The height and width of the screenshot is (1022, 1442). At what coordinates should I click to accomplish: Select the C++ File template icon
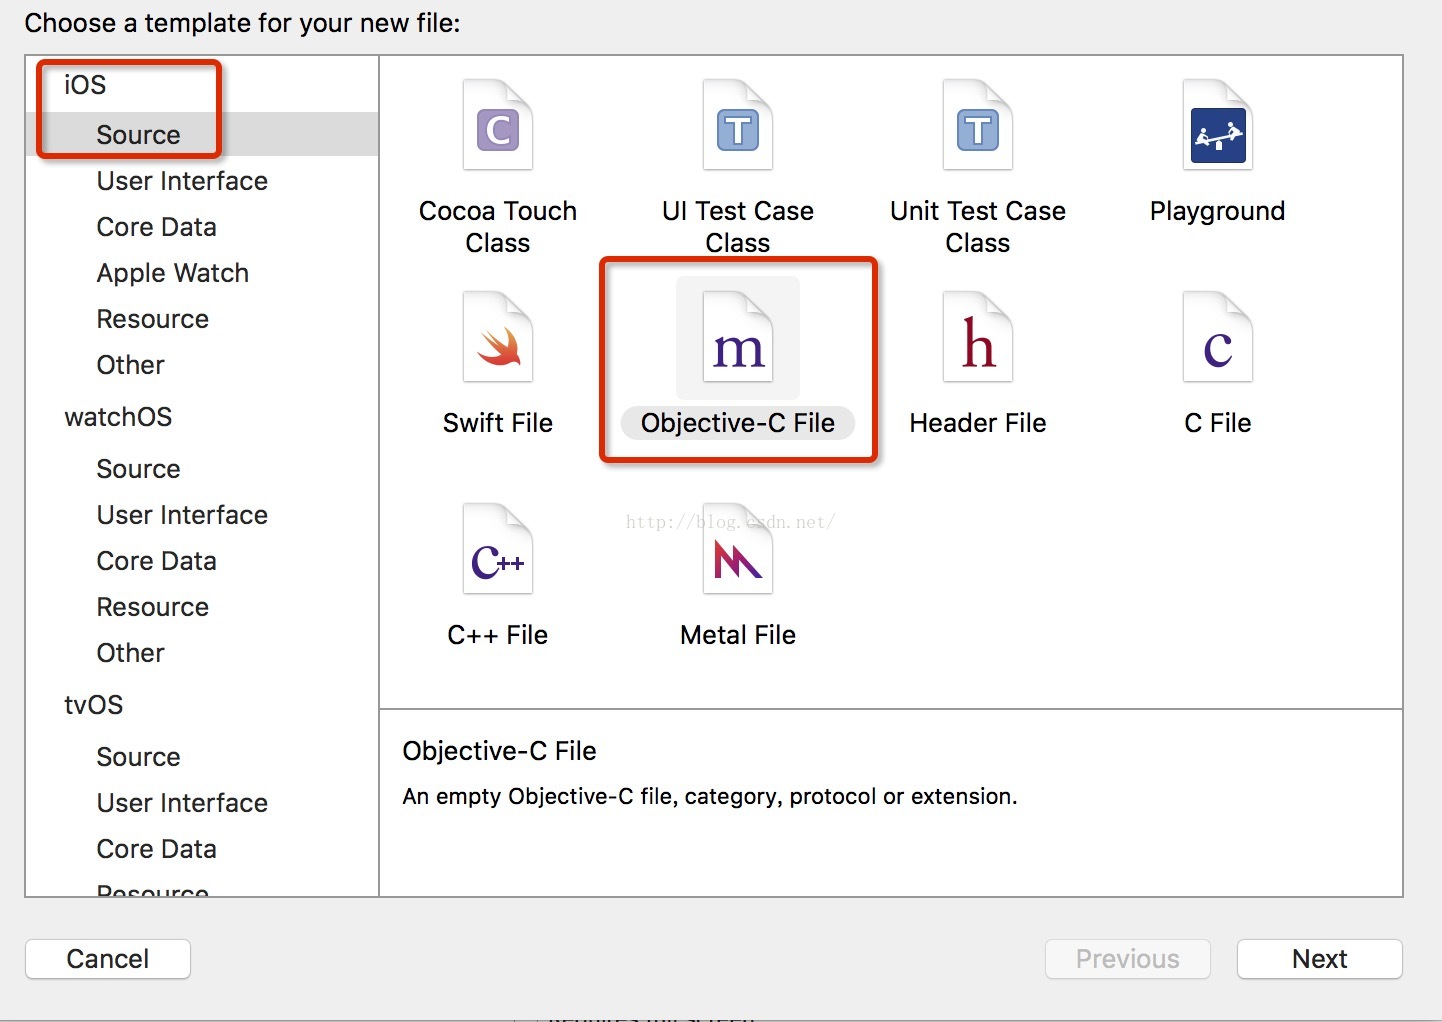pos(498,550)
